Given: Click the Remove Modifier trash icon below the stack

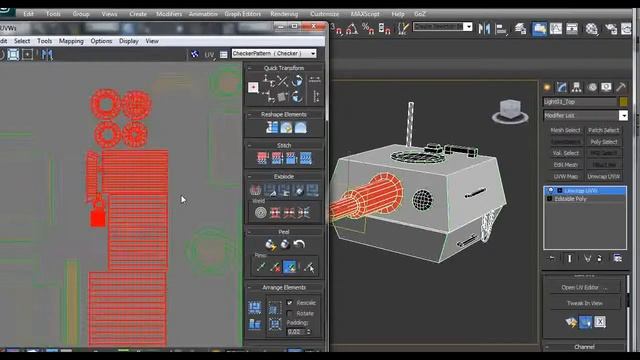Looking at the screenshot, I should pos(599,258).
